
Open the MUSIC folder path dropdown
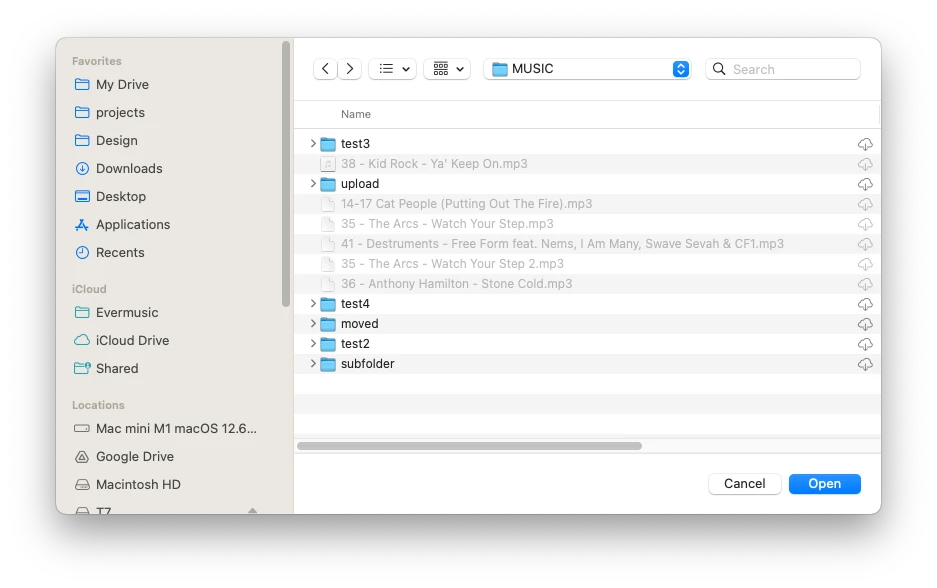[586, 68]
